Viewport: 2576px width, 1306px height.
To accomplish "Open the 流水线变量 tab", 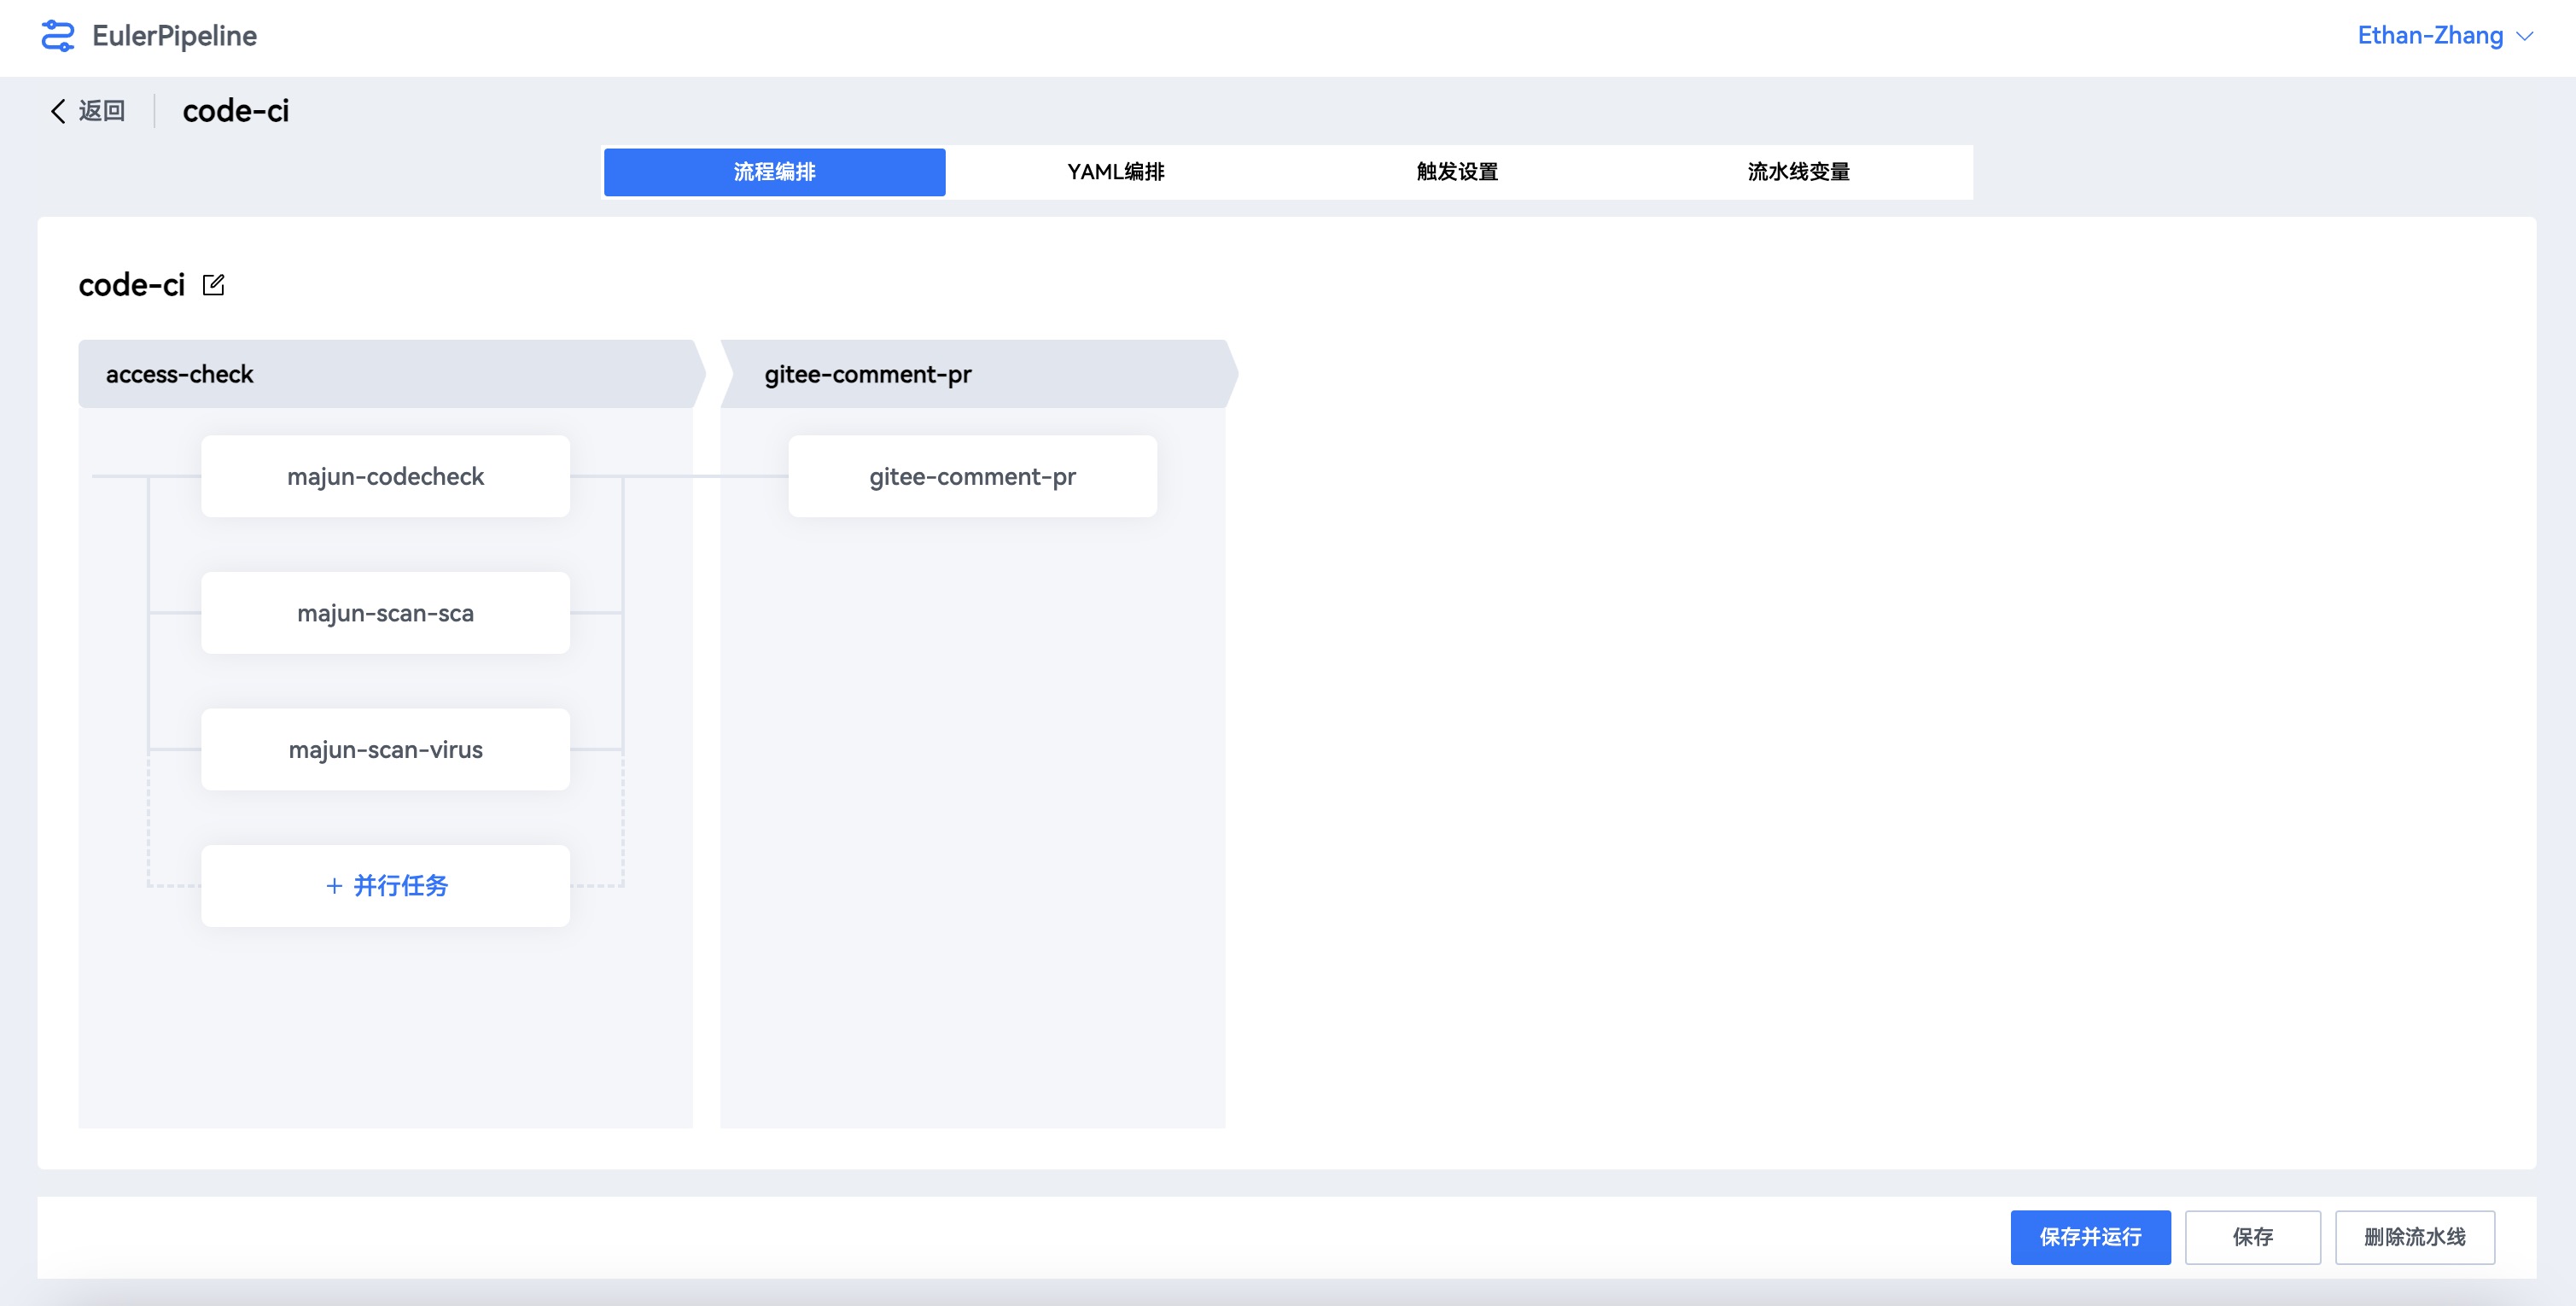I will (1798, 172).
